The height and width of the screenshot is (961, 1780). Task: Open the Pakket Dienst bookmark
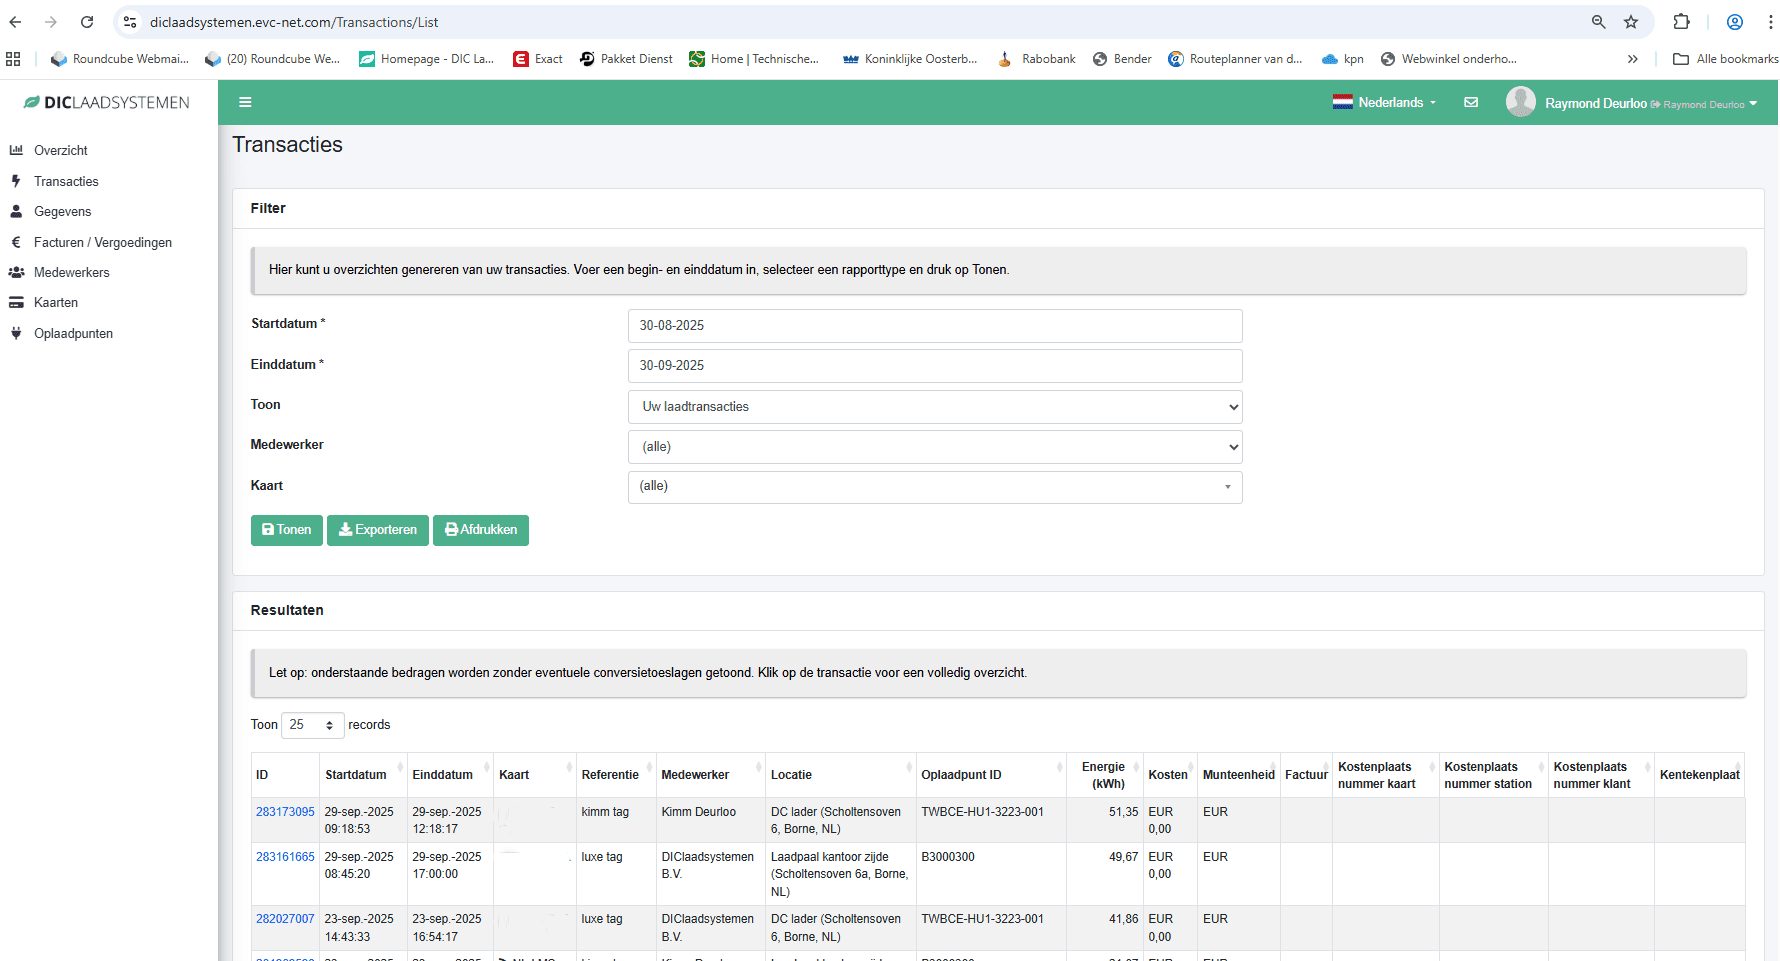[626, 59]
